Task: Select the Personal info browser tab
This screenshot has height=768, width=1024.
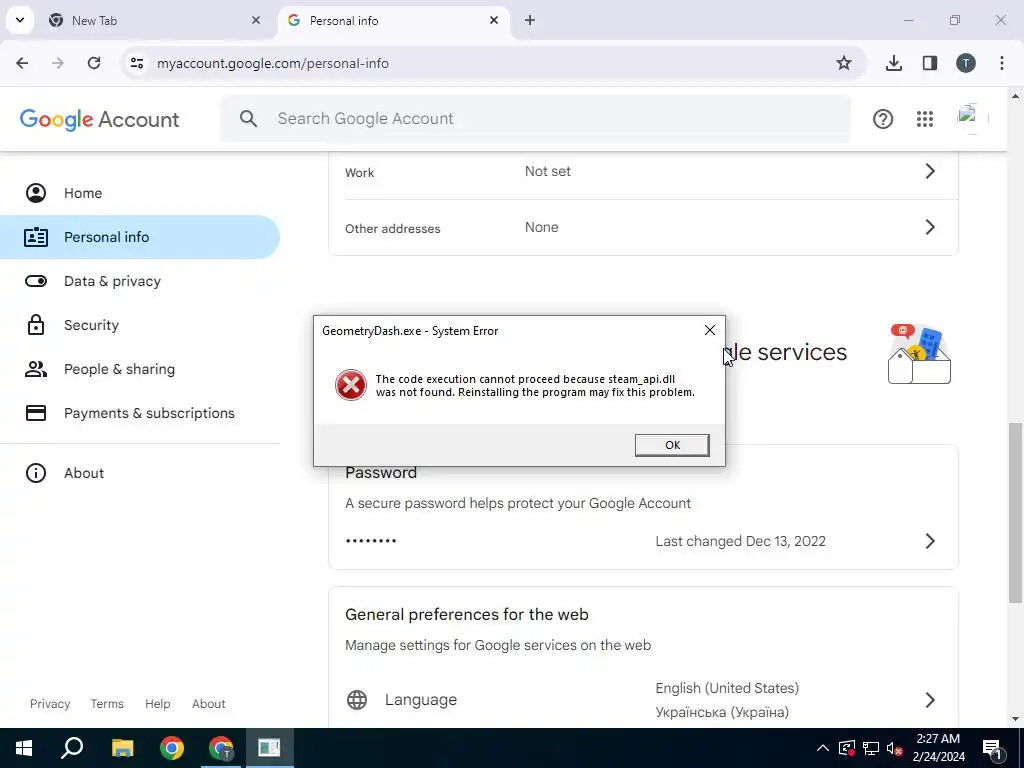Action: point(394,21)
